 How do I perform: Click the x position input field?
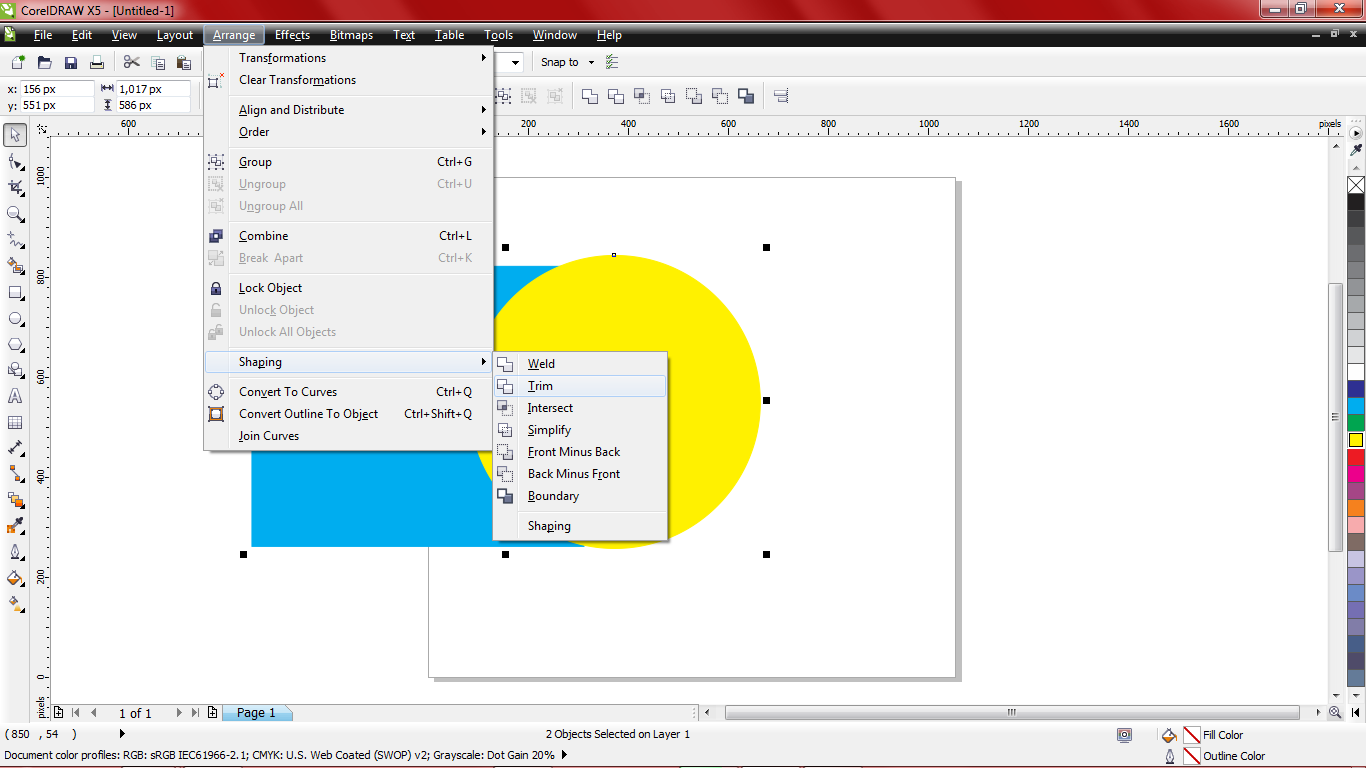click(55, 88)
